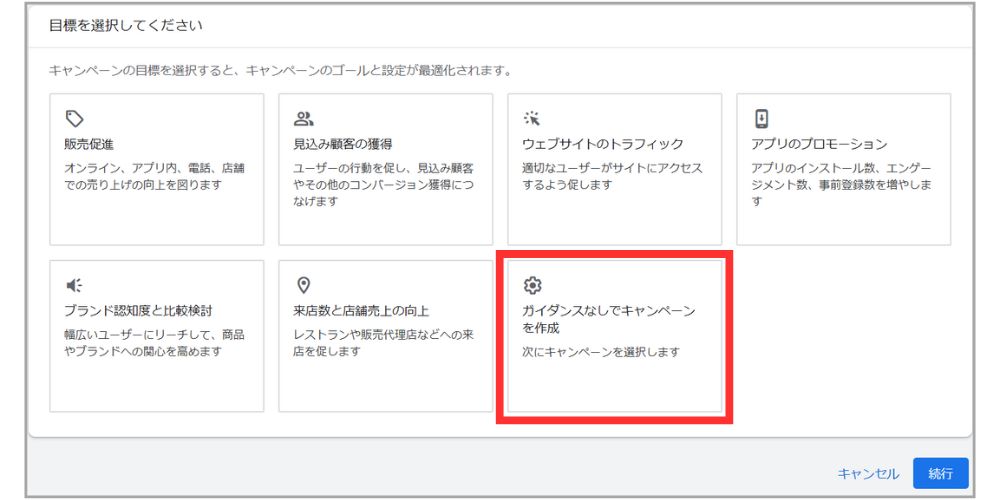This screenshot has height=500, width=1000.
Task: Select the ブランド認知度と比較検討 goal title
Action: 137,311
